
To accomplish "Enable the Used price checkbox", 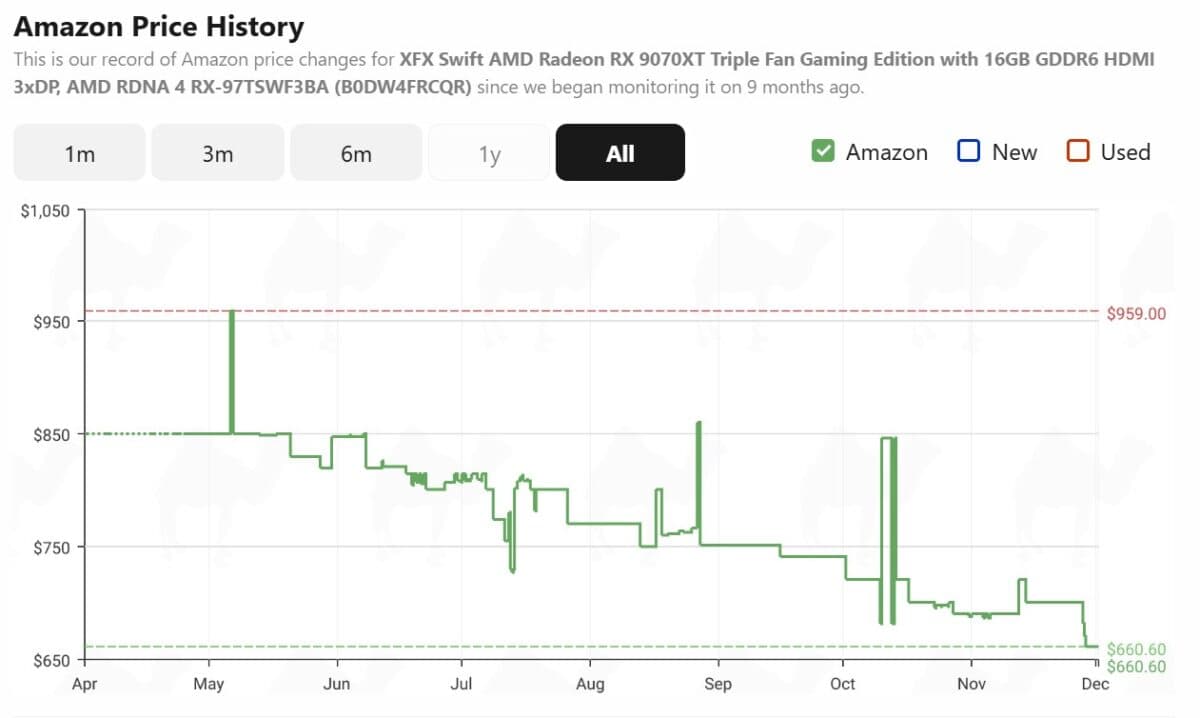I will (x=1079, y=151).
